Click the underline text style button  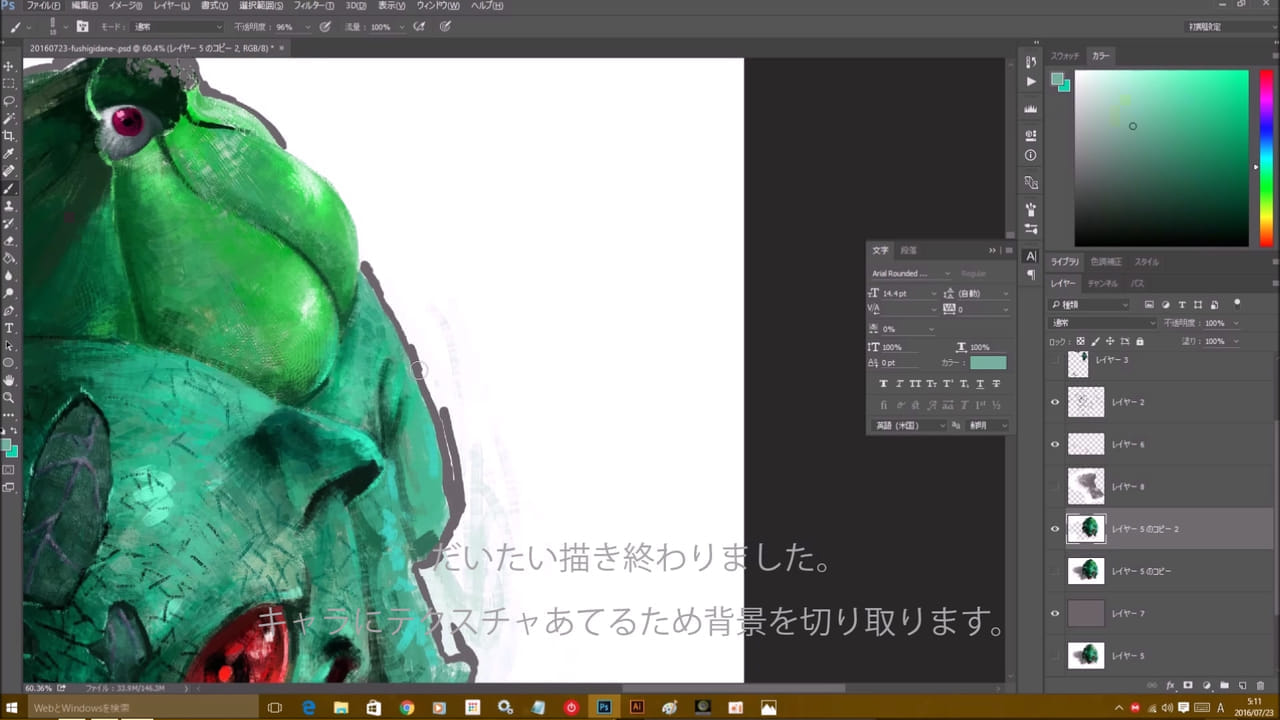tap(980, 384)
